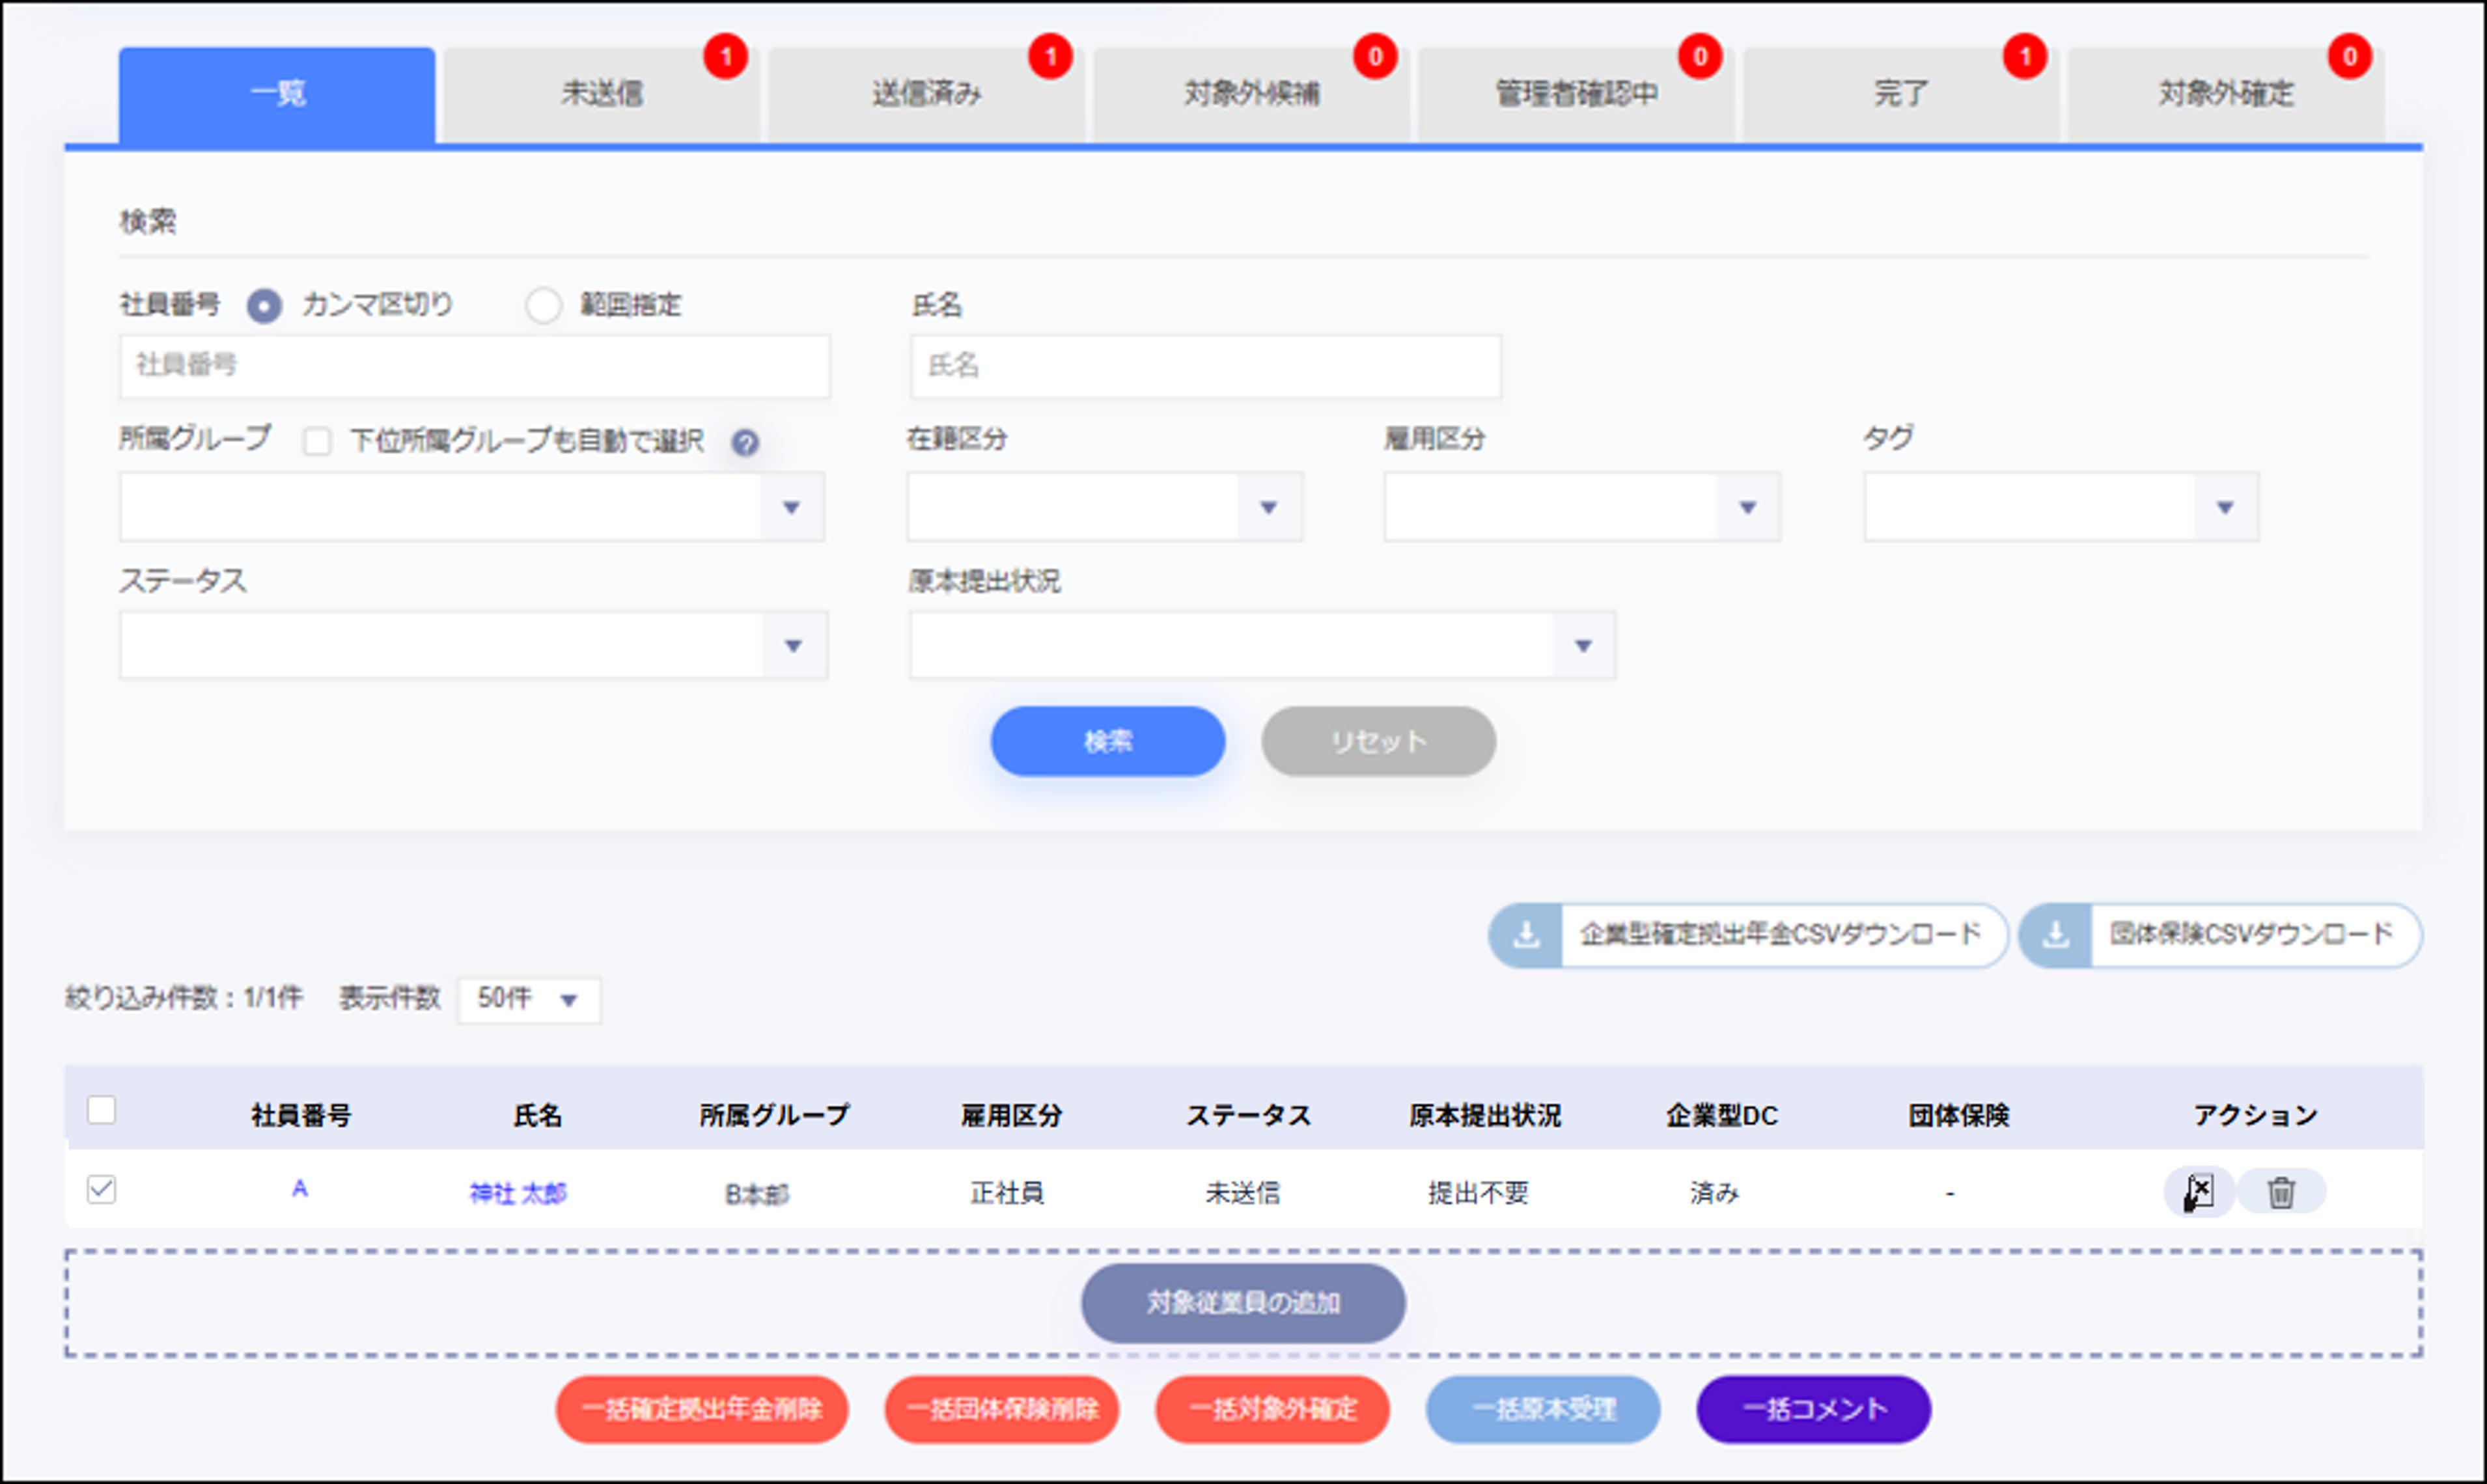Enable 下位所属グループも自動で選択 checkbox
The height and width of the screenshot is (1484, 2487).
tap(318, 441)
